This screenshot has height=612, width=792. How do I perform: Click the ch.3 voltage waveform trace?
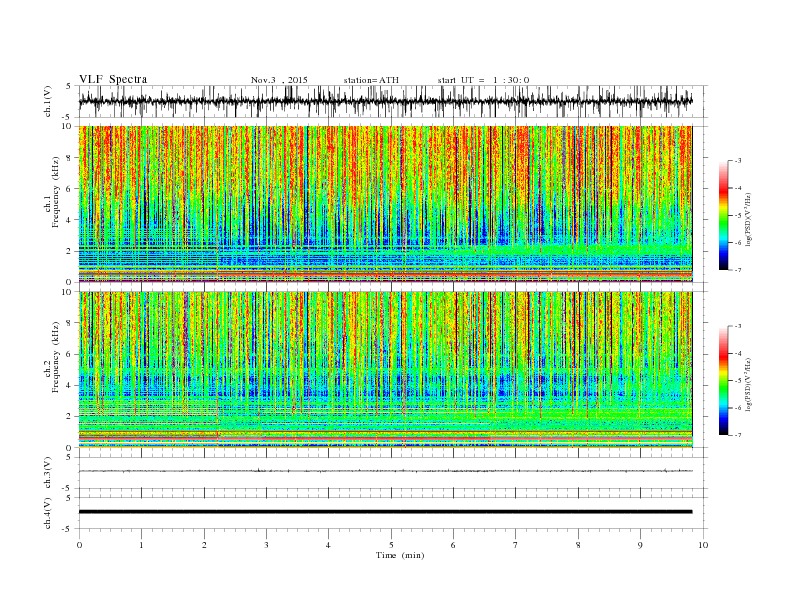385,471
